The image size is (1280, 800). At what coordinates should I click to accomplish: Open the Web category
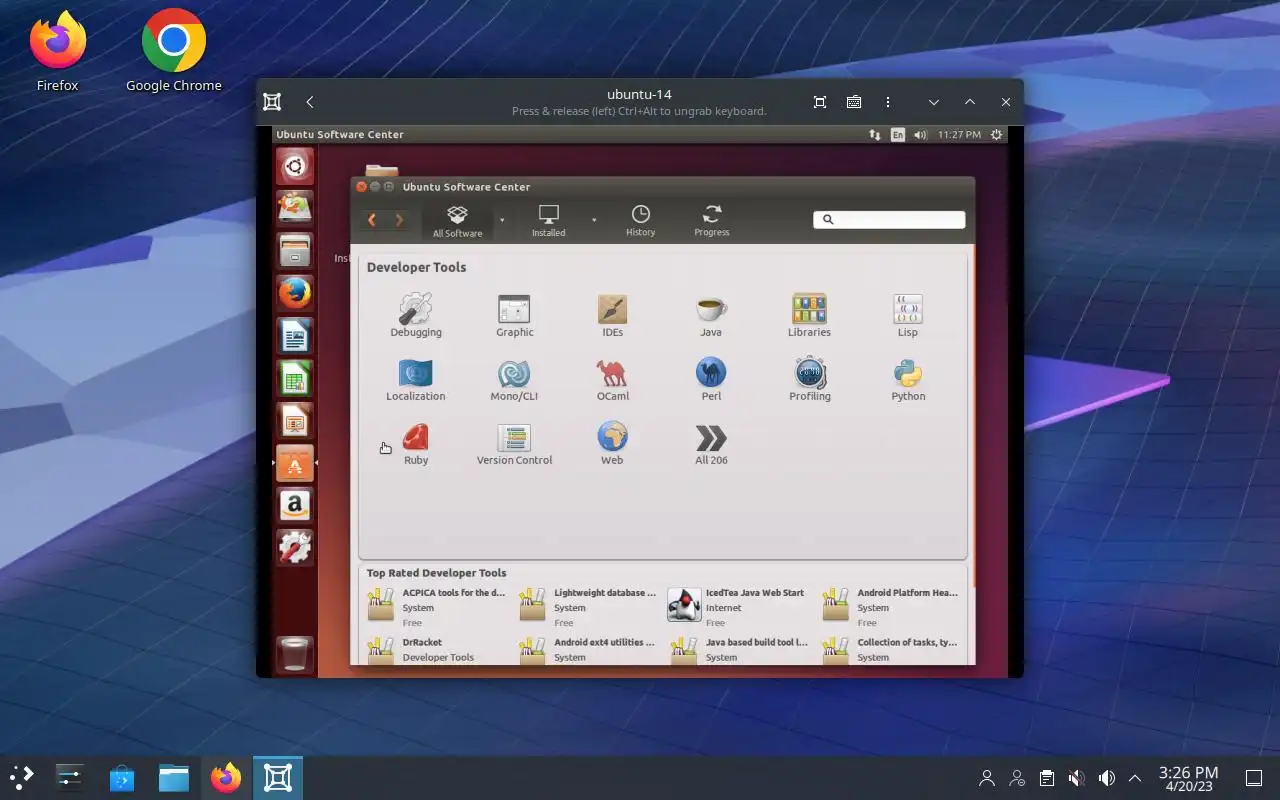point(612,443)
